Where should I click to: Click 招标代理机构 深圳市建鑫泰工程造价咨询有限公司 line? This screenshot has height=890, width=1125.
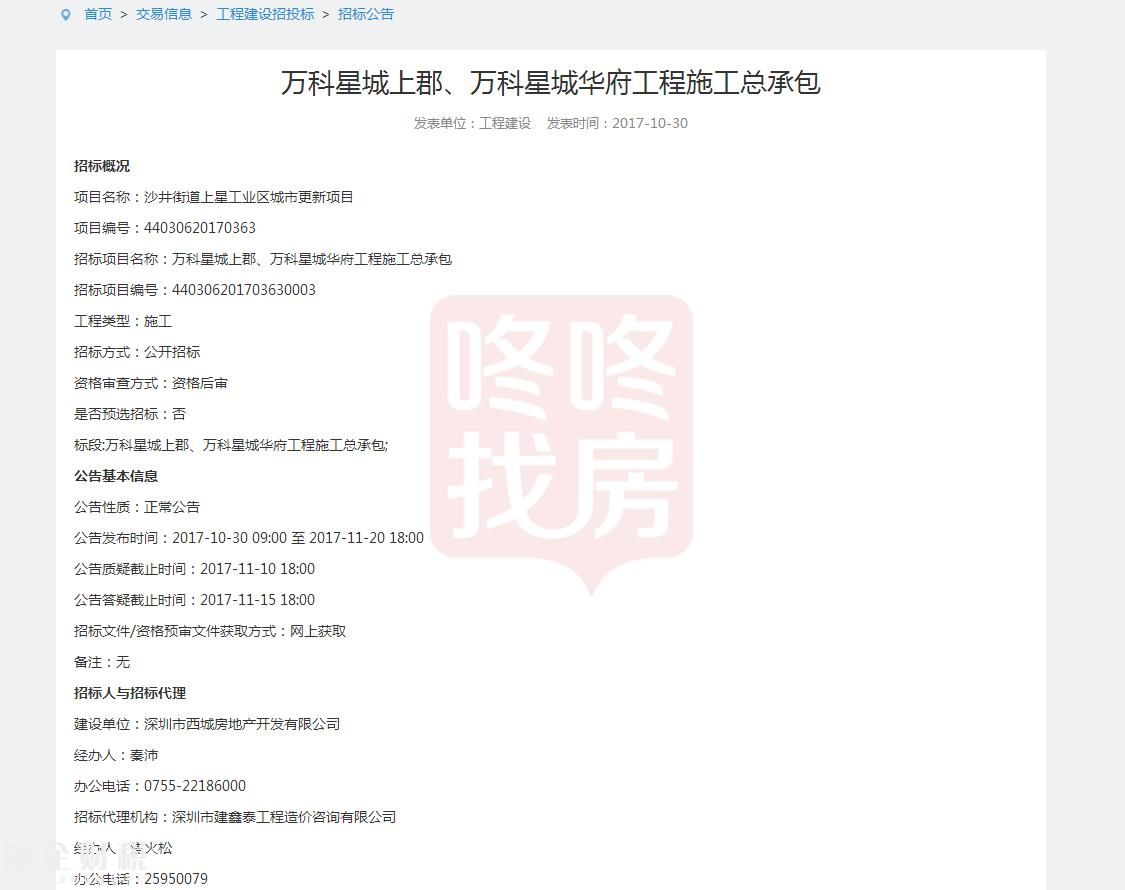click(235, 818)
